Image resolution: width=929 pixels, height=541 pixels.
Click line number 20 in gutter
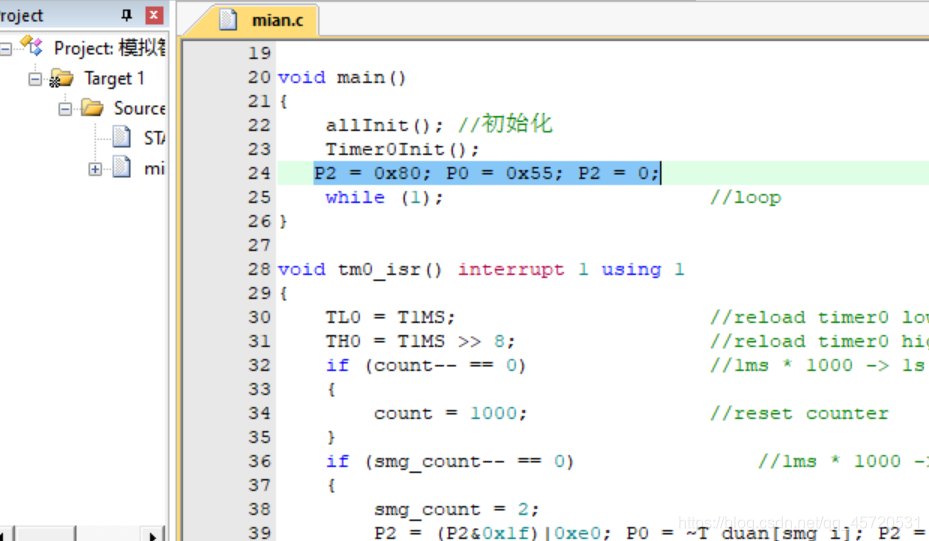(x=259, y=77)
